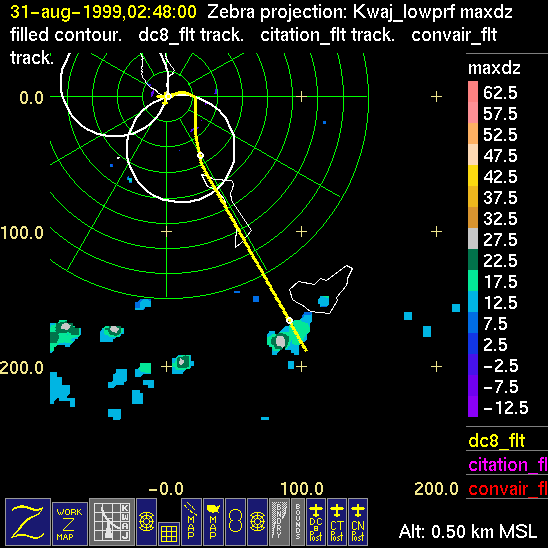Click the large yellow Zebra Z icon
The width and height of the screenshot is (548, 548).
(28, 521)
